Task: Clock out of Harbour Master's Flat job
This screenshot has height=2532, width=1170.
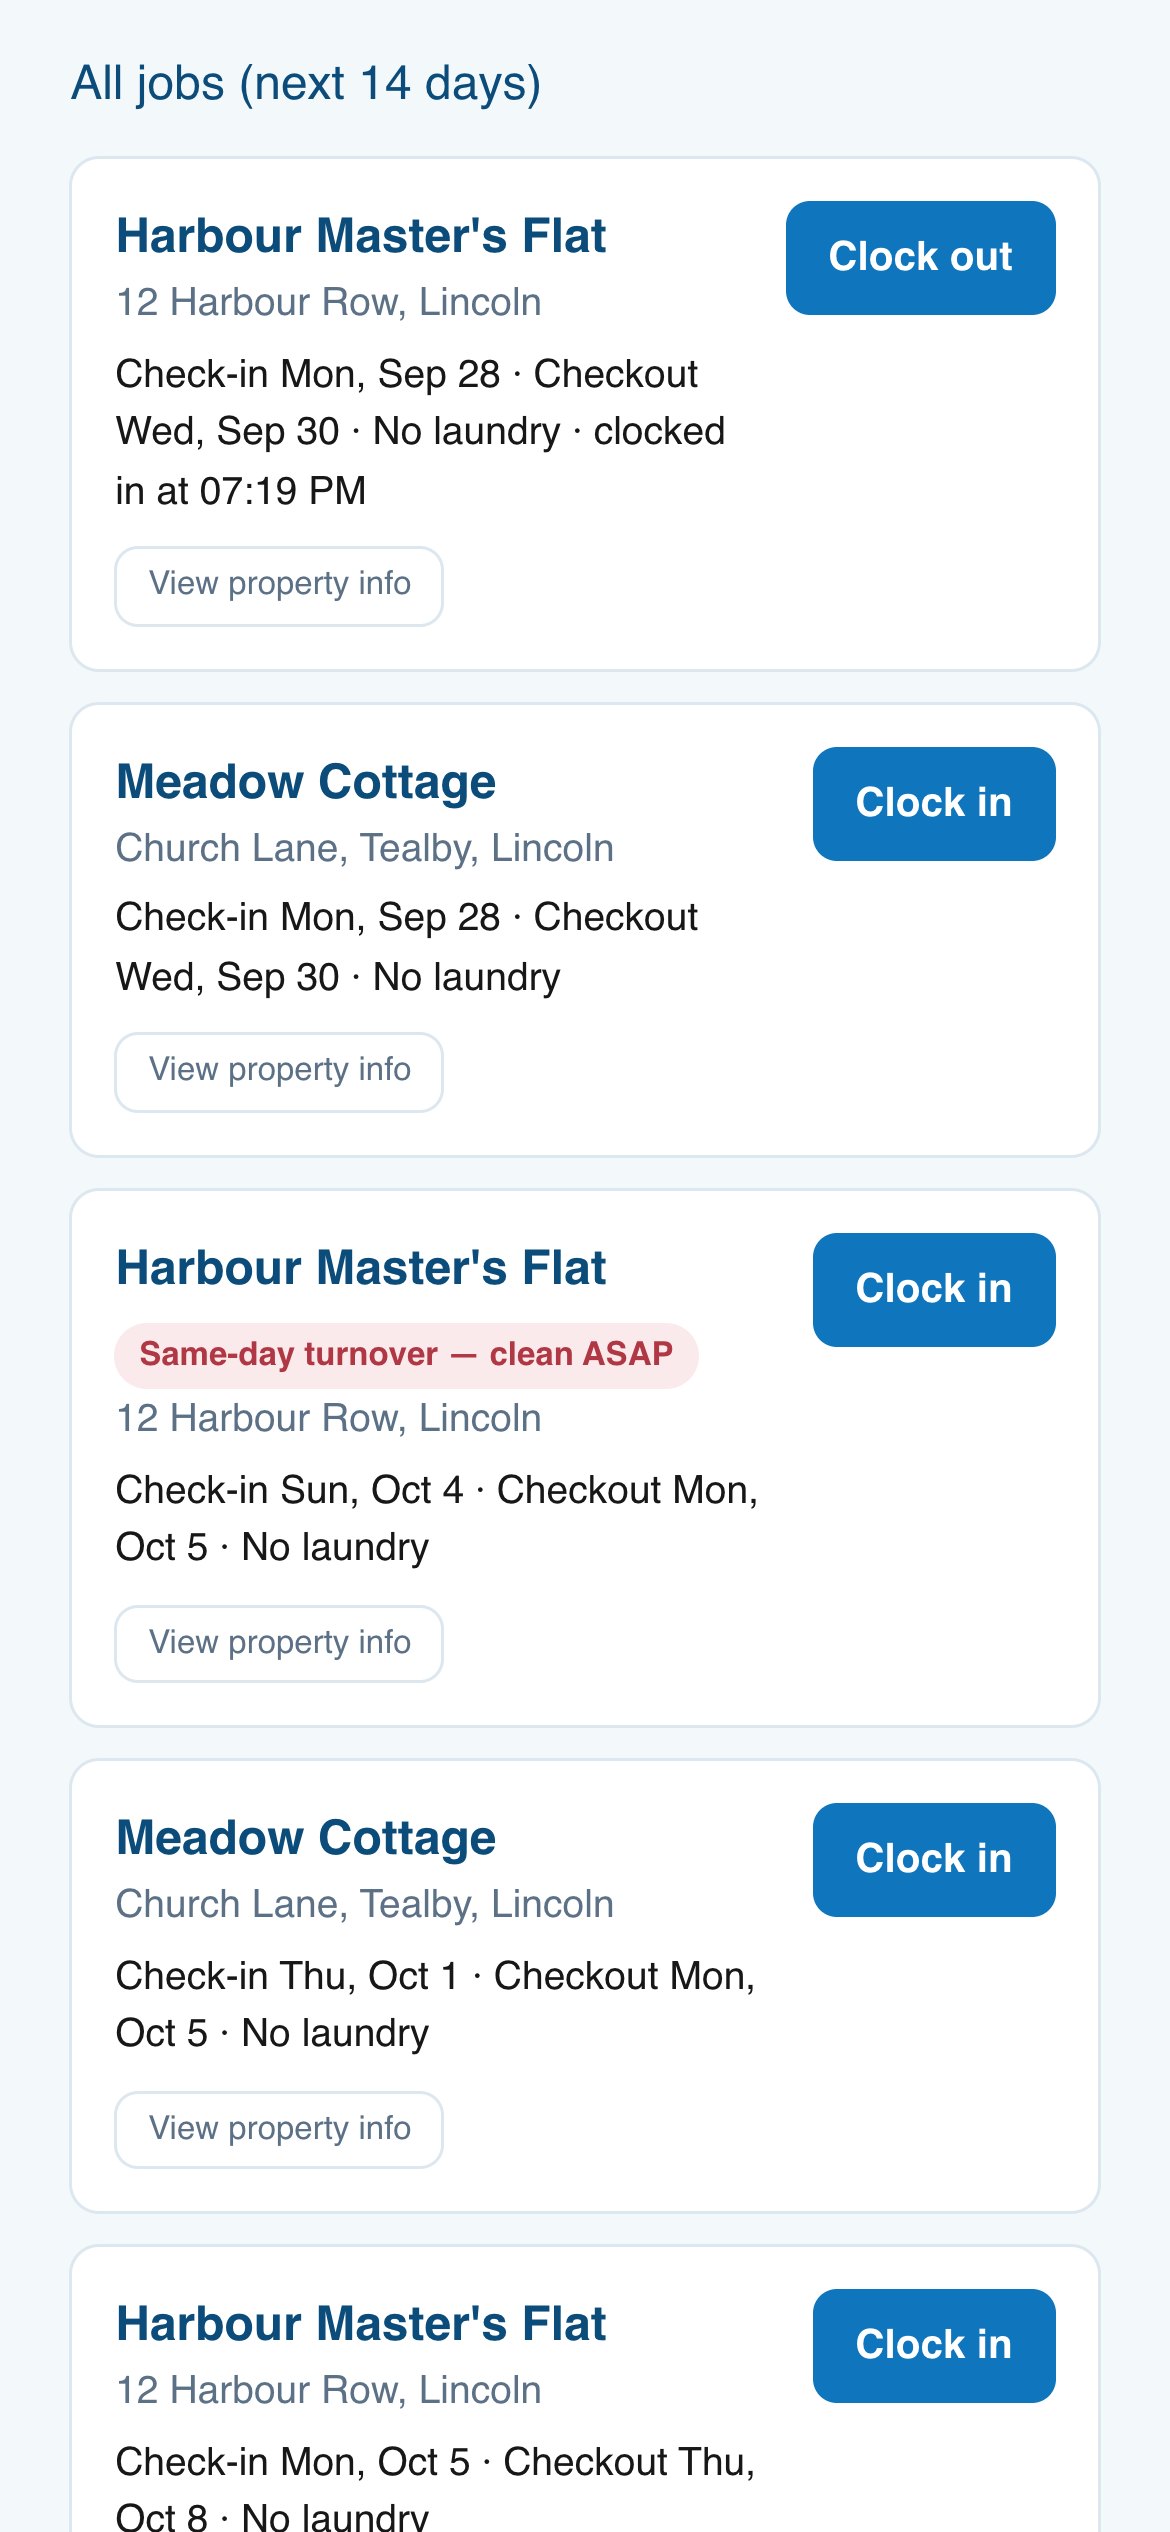Action: 920,258
